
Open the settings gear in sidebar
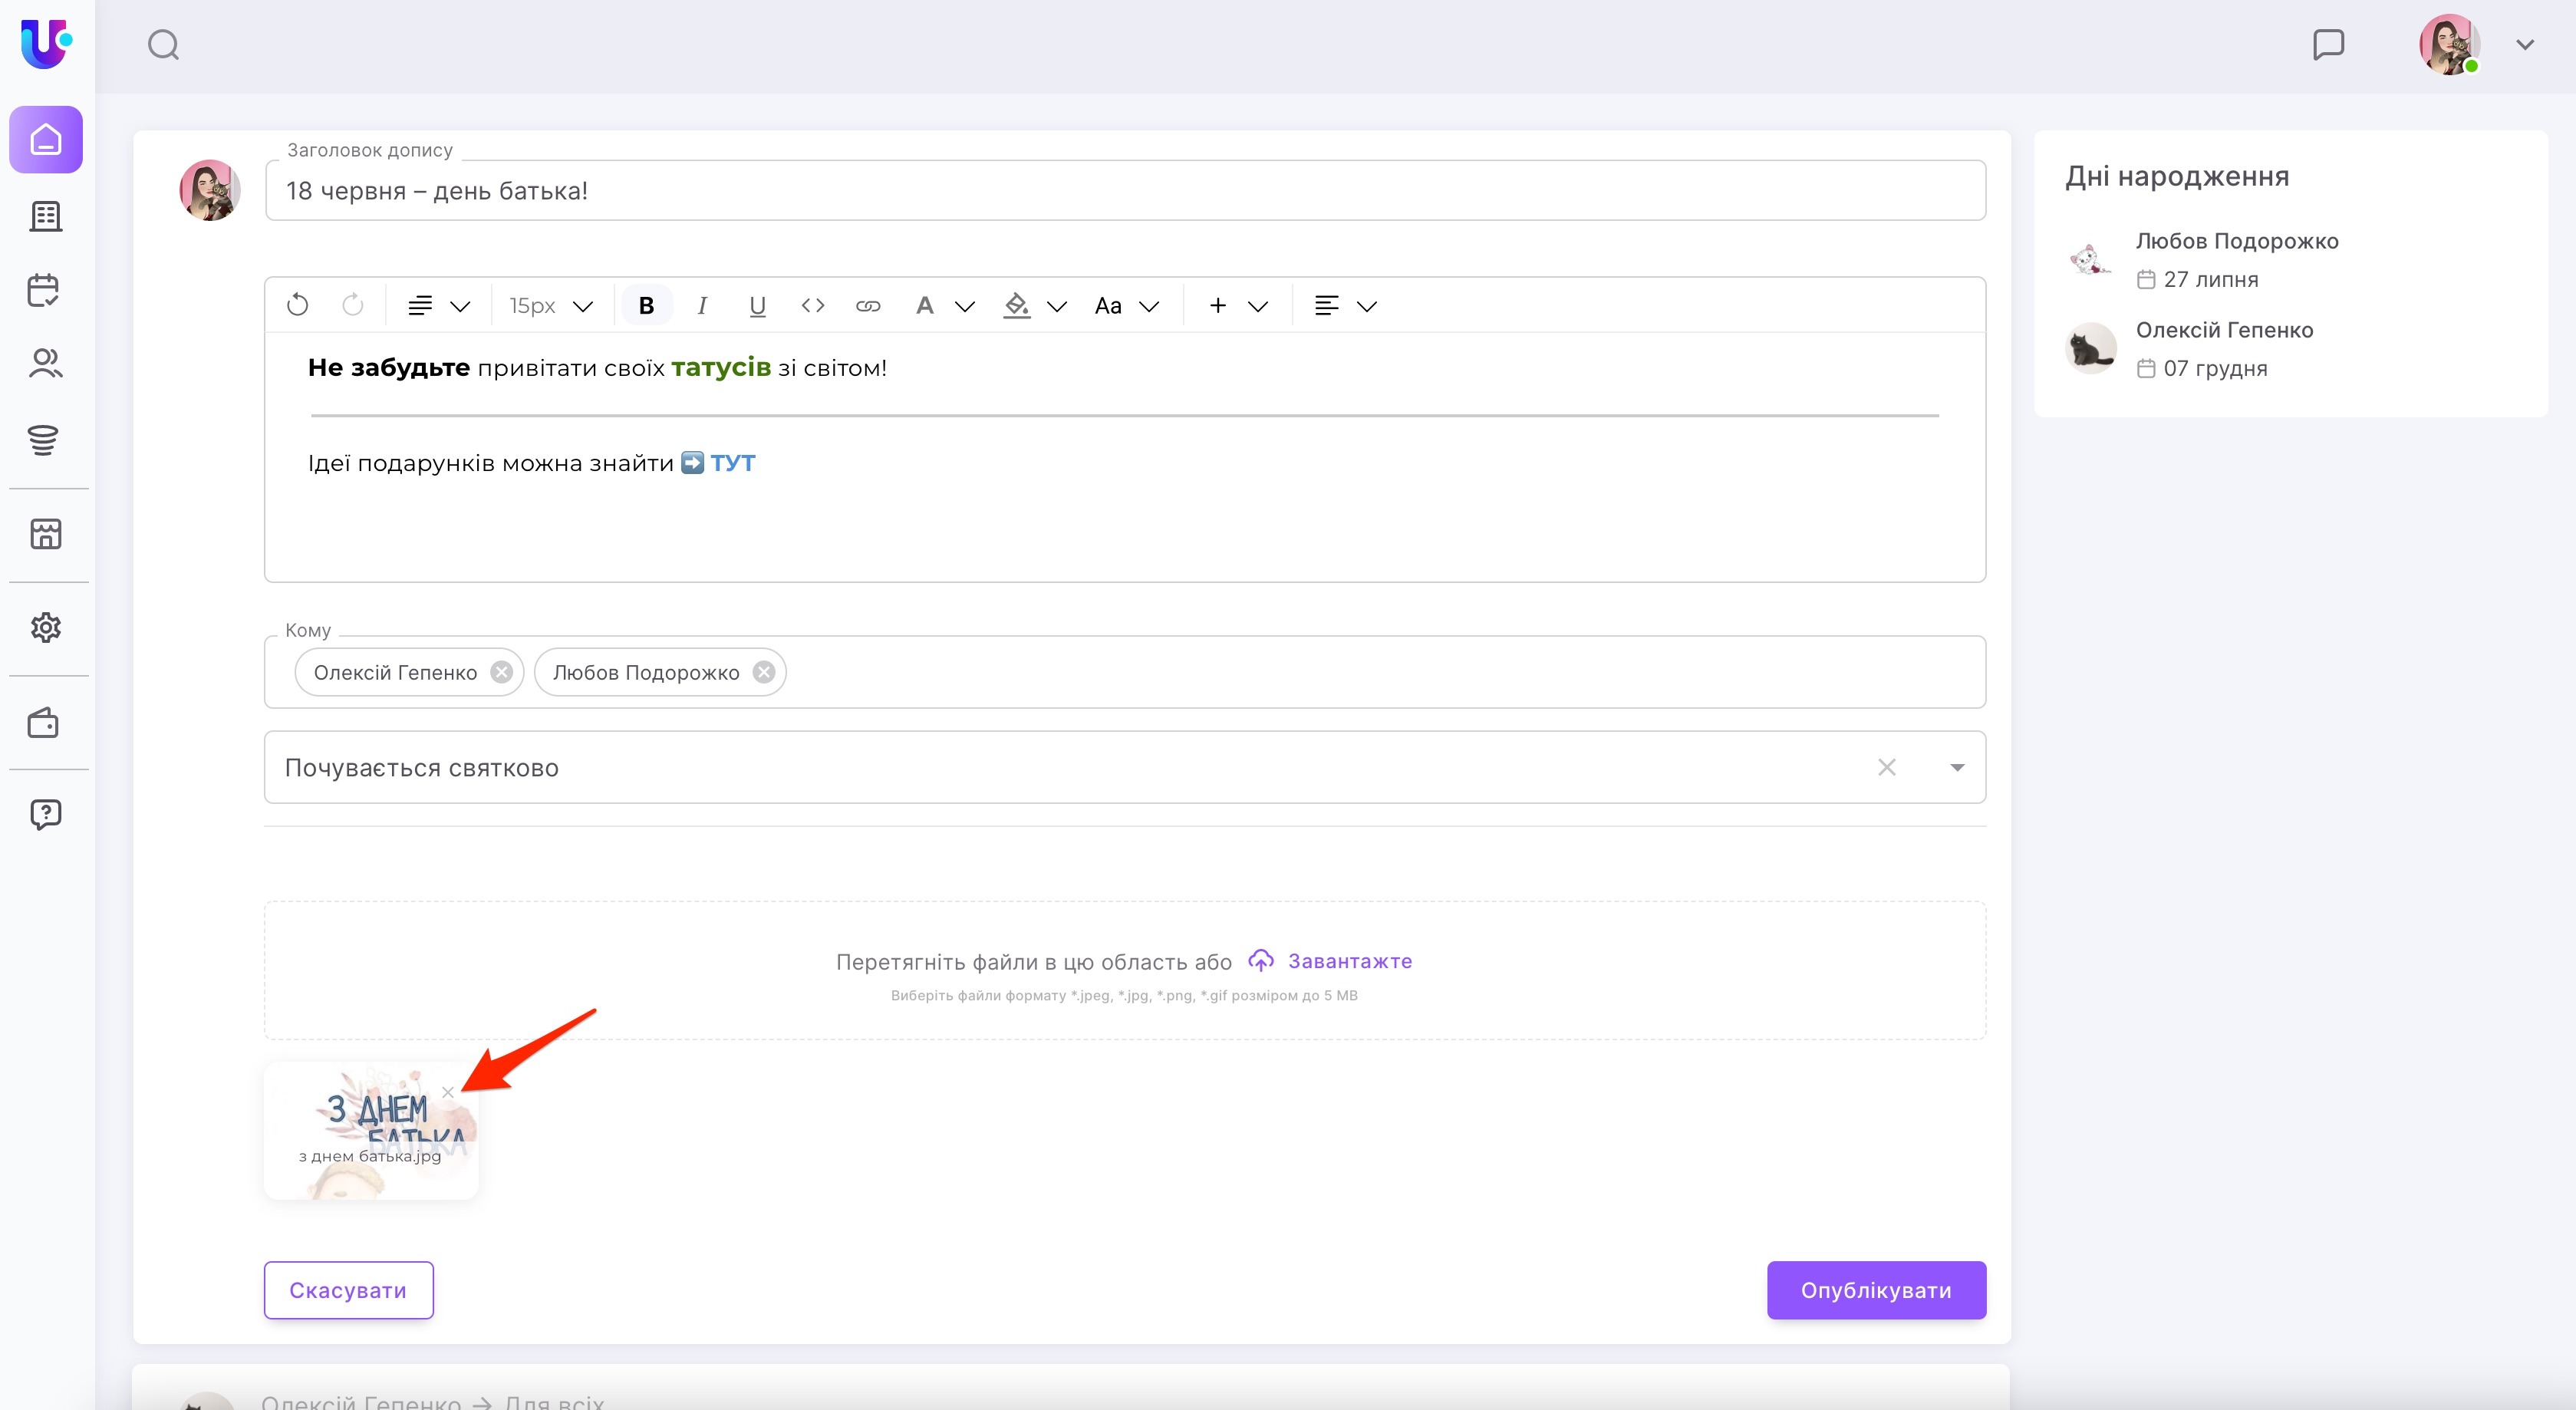click(46, 628)
